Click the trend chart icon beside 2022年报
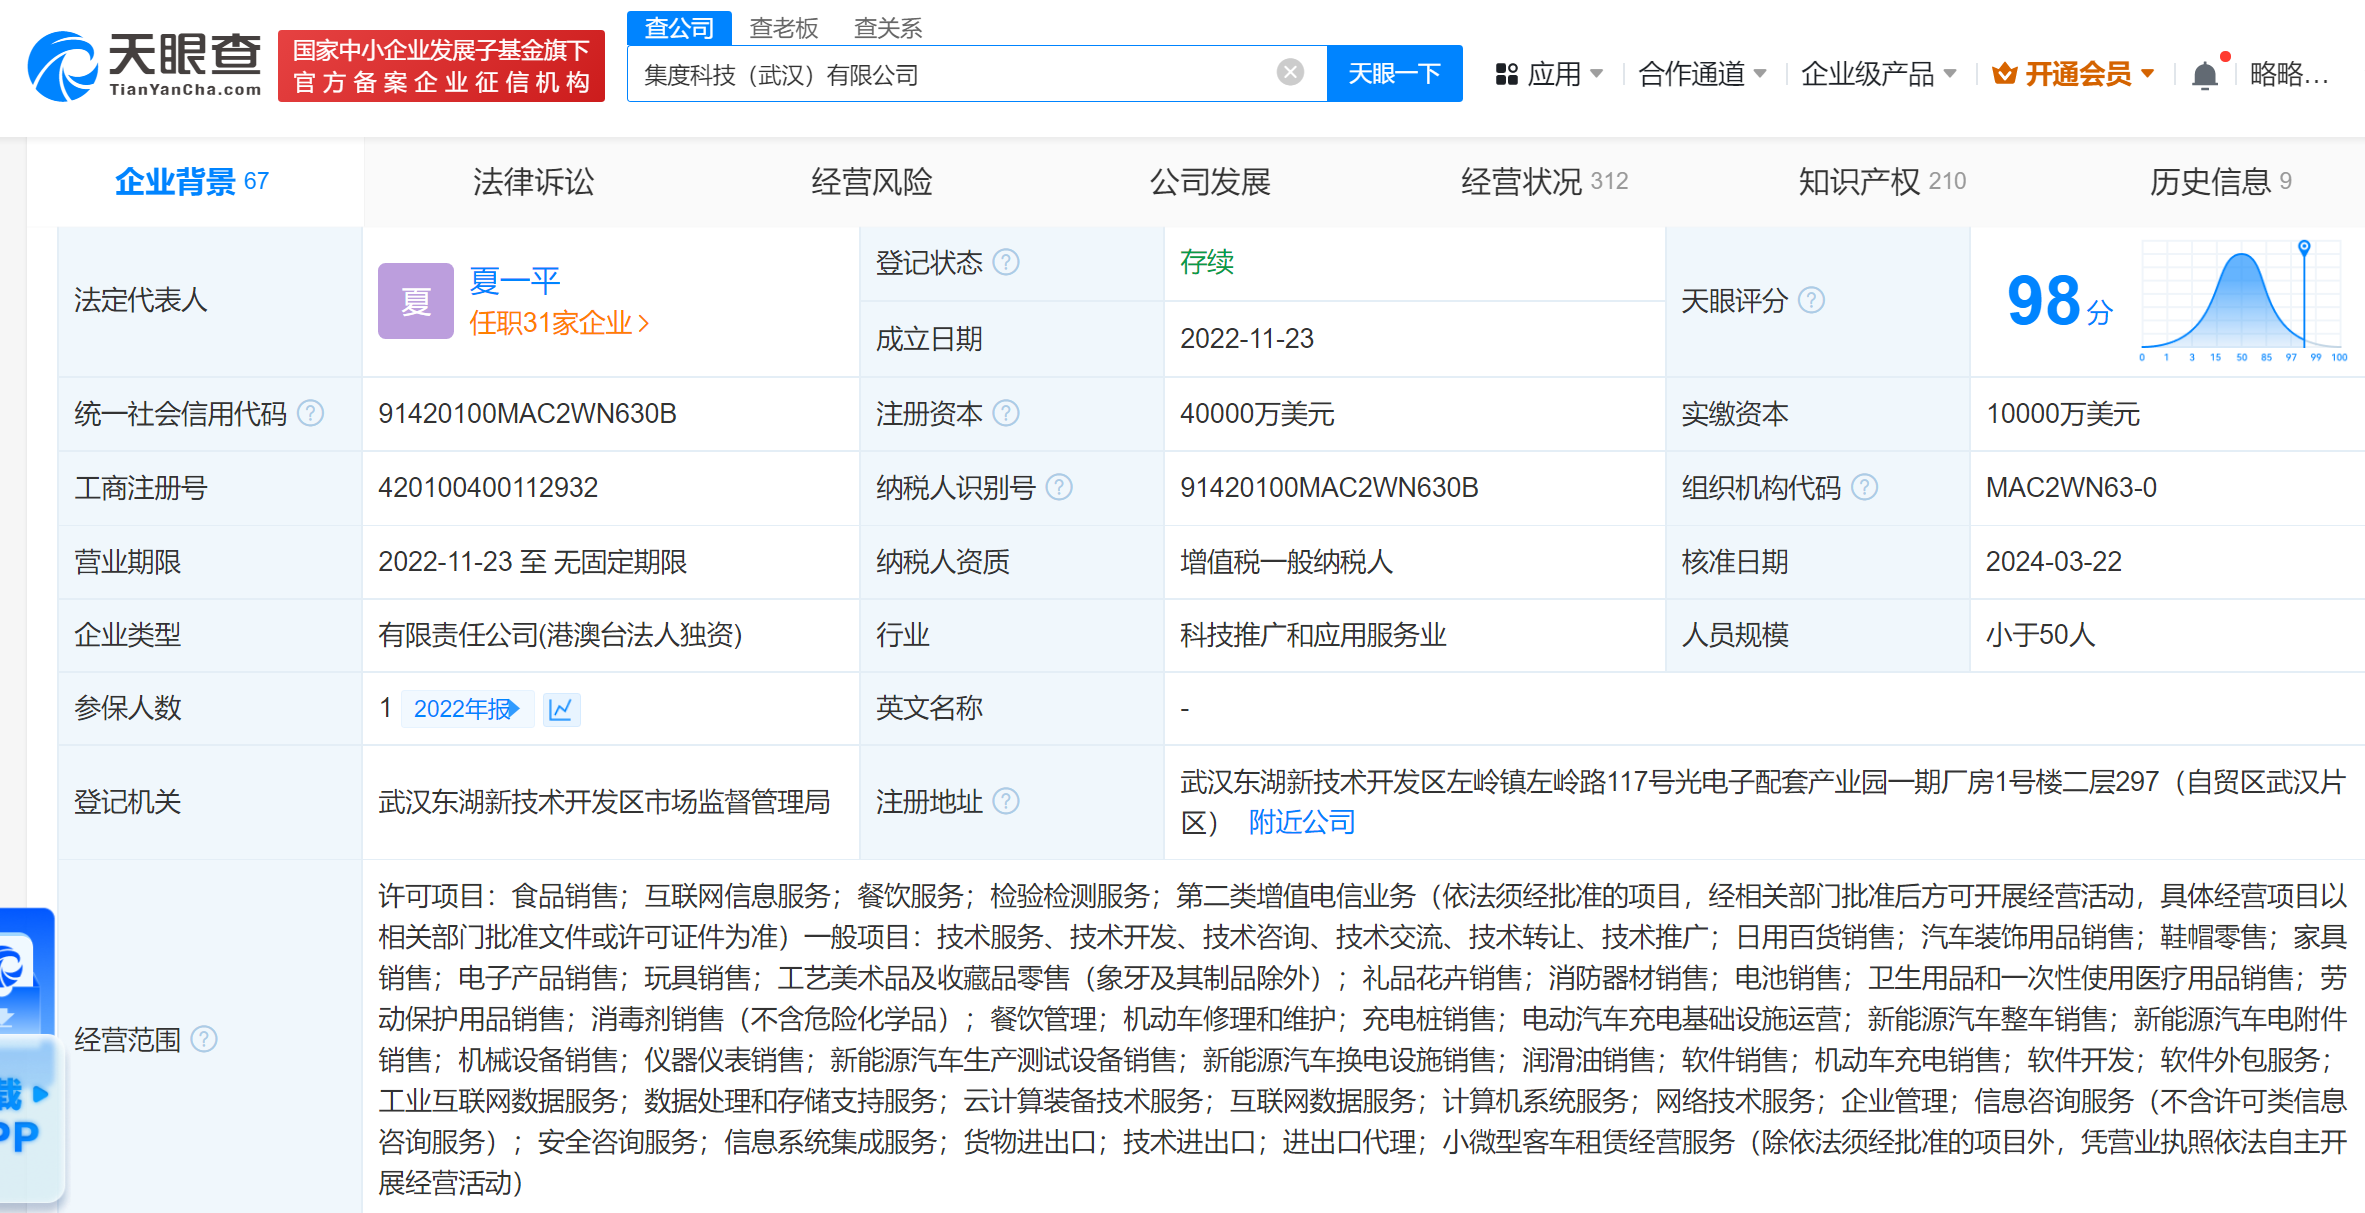2365x1213 pixels. pos(561,709)
